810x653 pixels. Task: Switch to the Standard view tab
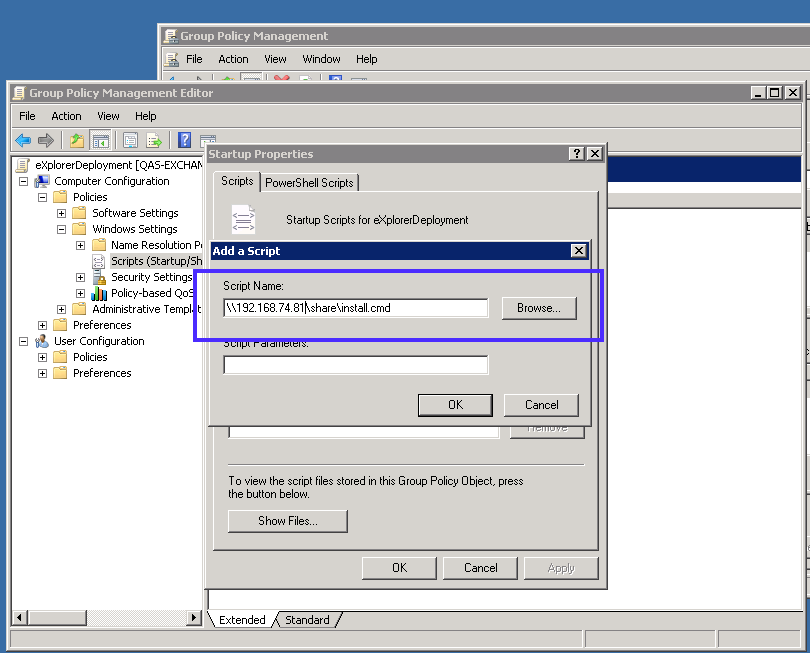(x=307, y=620)
